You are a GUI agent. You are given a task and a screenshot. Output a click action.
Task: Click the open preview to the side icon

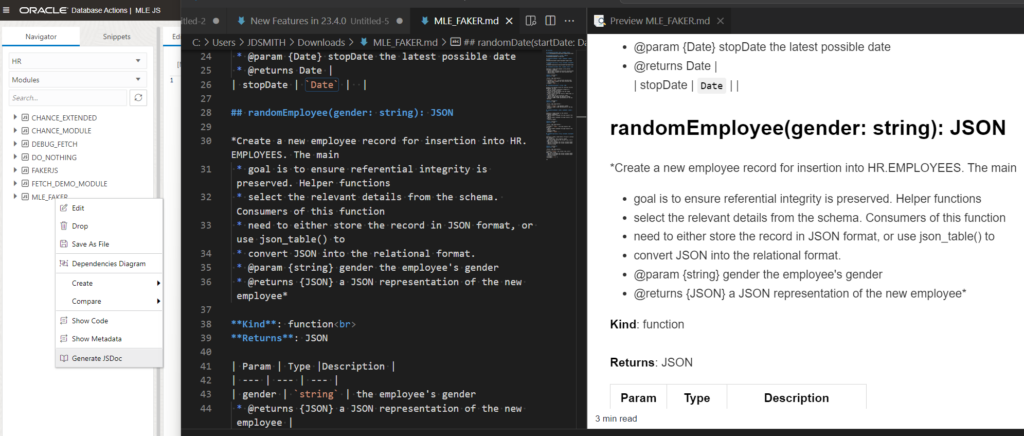(x=532, y=21)
